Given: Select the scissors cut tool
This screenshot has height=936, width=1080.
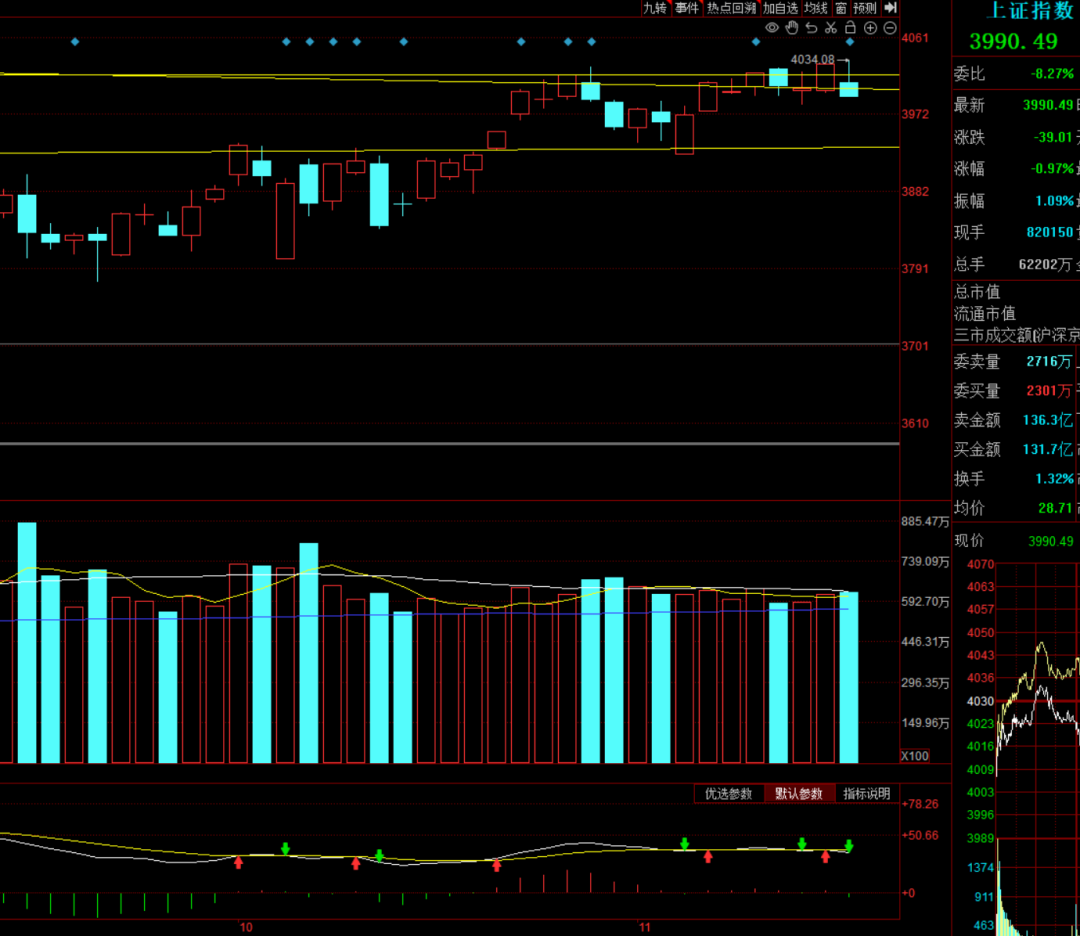Looking at the screenshot, I should coord(831,28).
